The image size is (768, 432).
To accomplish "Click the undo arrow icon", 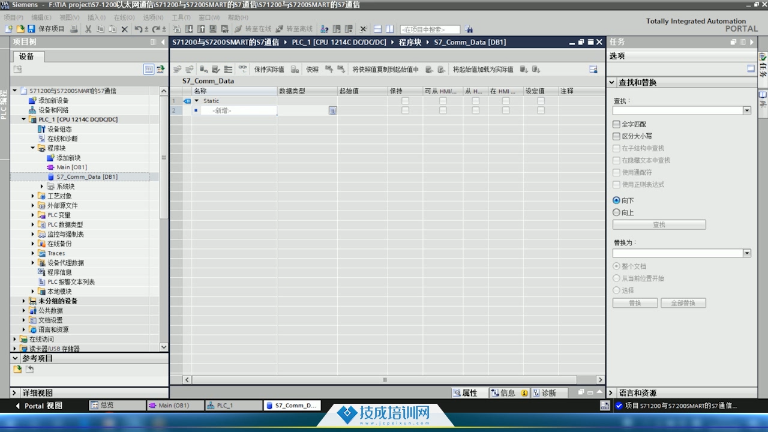I will pos(139,29).
